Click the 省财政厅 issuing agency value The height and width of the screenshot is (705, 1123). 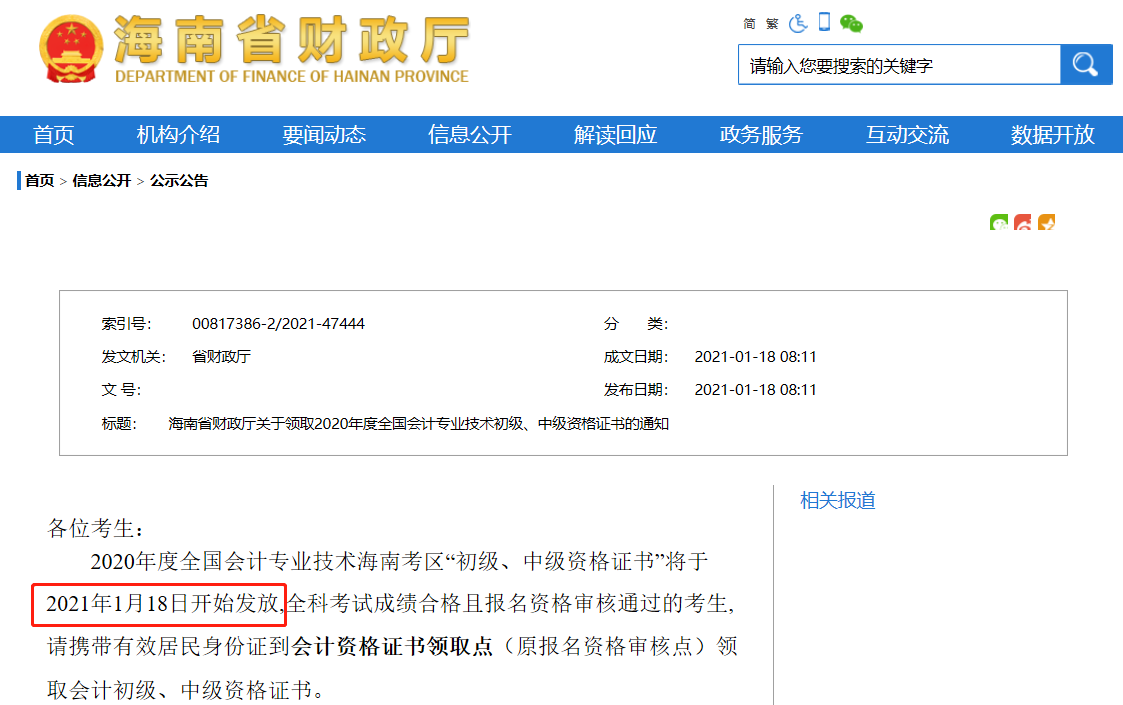click(221, 357)
